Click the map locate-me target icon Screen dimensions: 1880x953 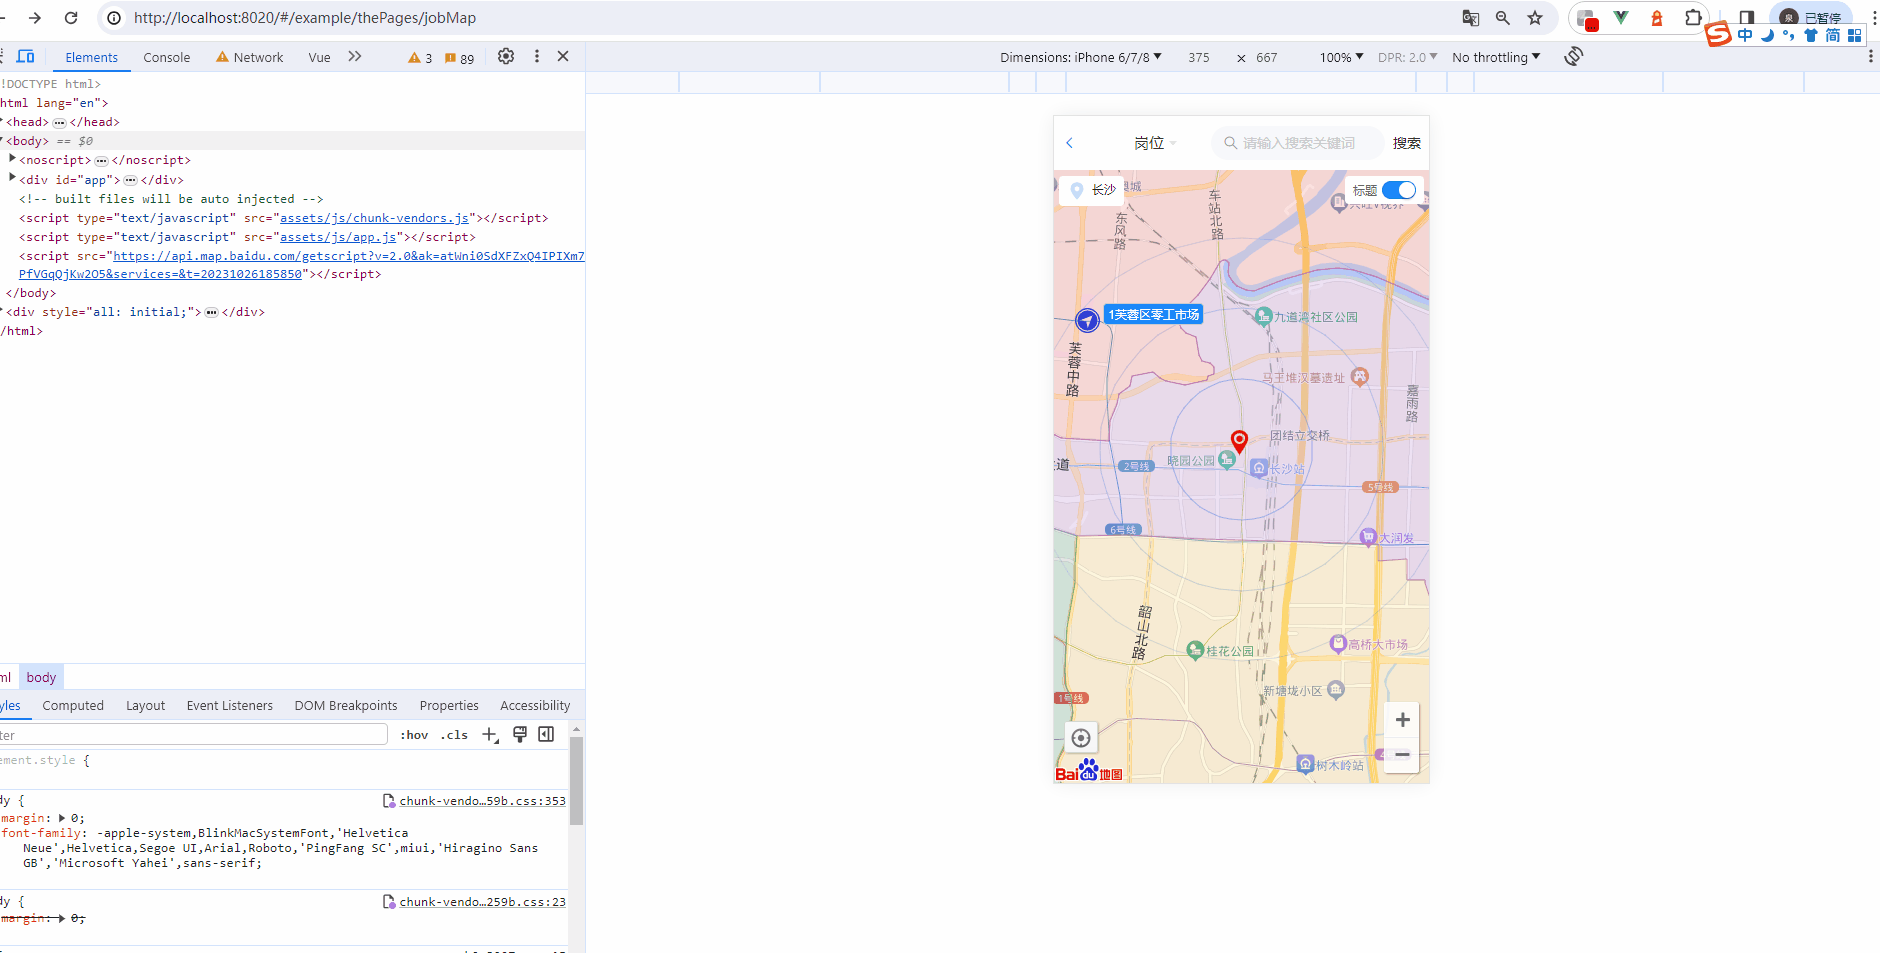tap(1080, 738)
